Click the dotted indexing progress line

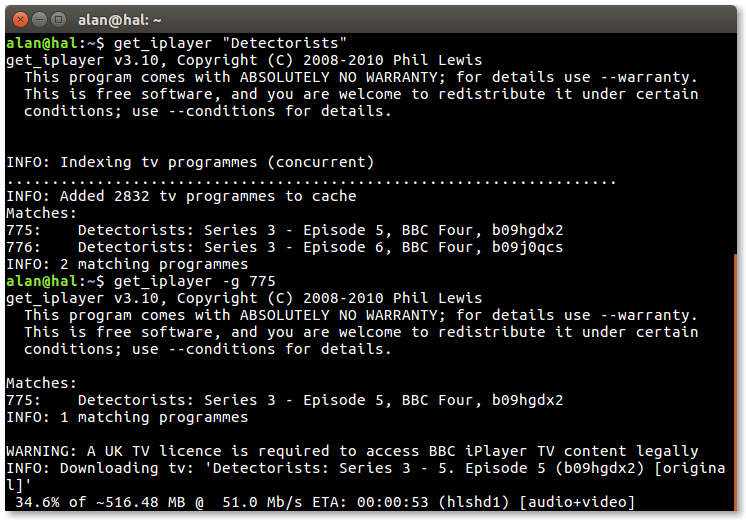pos(310,179)
